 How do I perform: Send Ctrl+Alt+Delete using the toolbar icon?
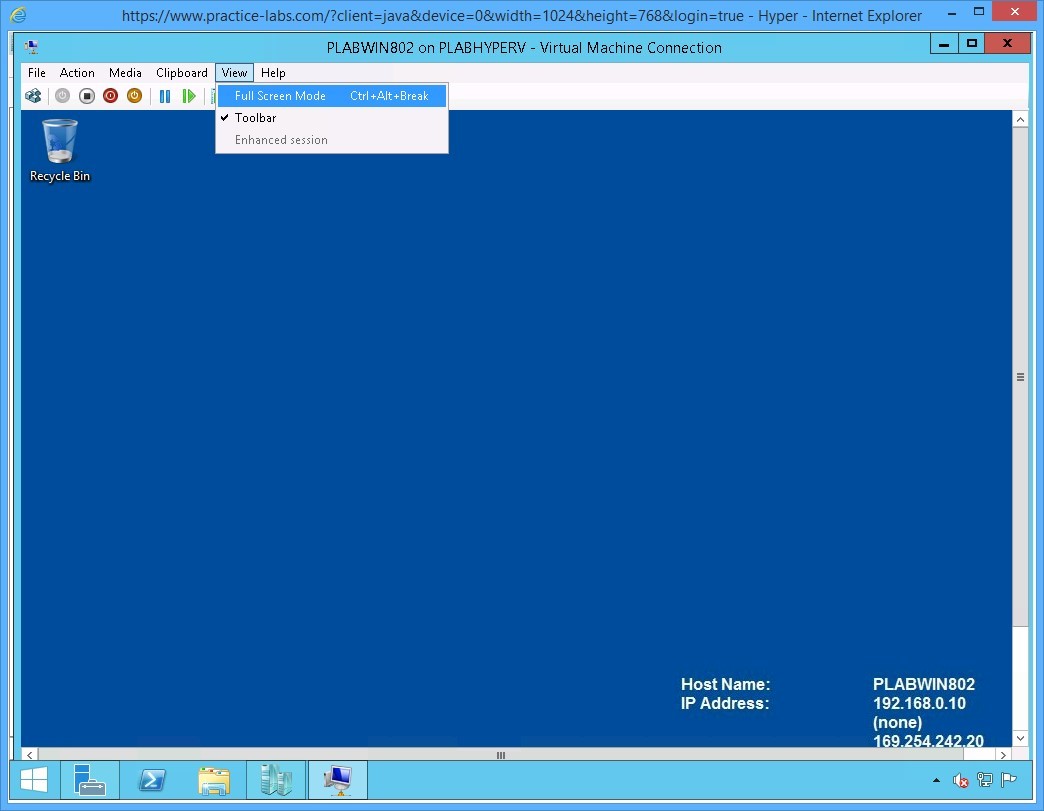point(33,95)
